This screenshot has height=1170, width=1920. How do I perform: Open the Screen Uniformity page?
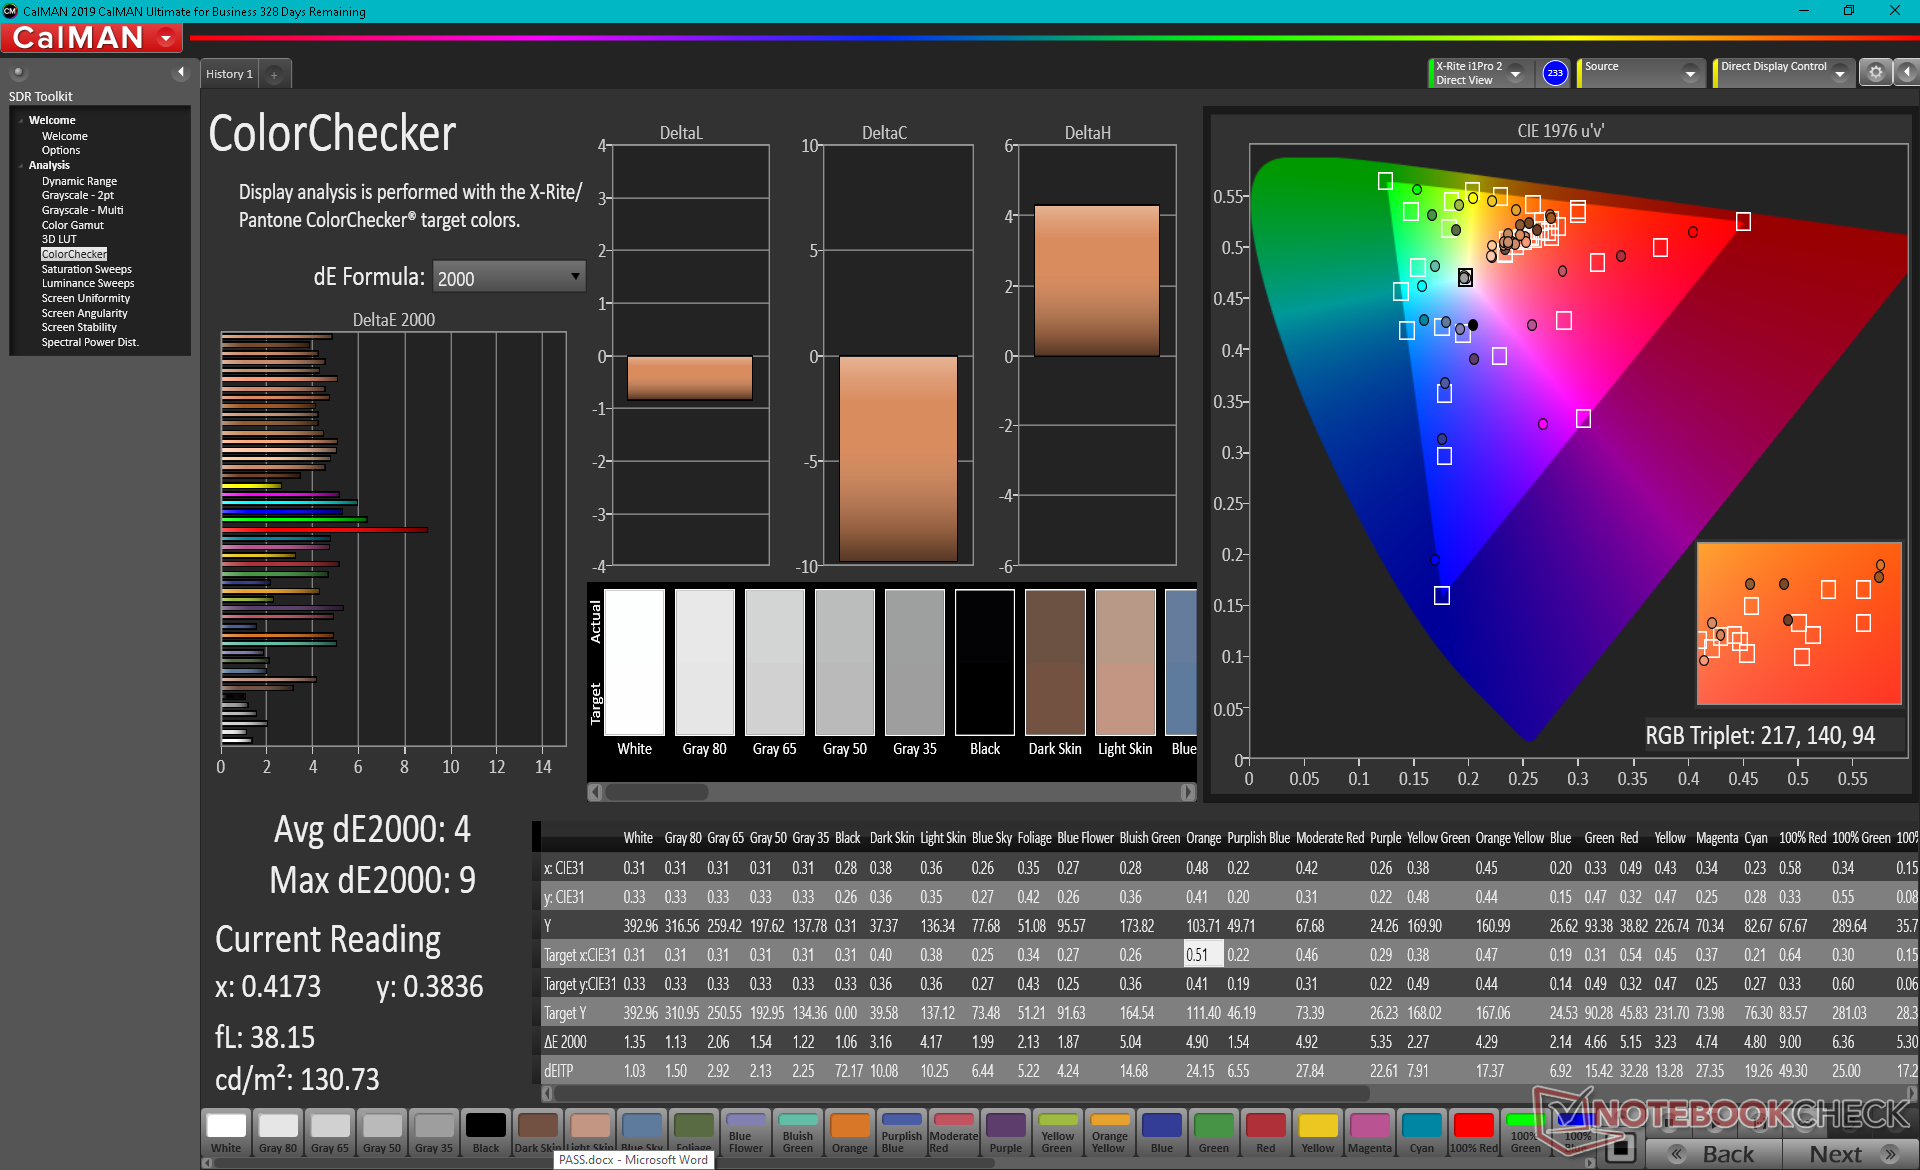[x=85, y=298]
